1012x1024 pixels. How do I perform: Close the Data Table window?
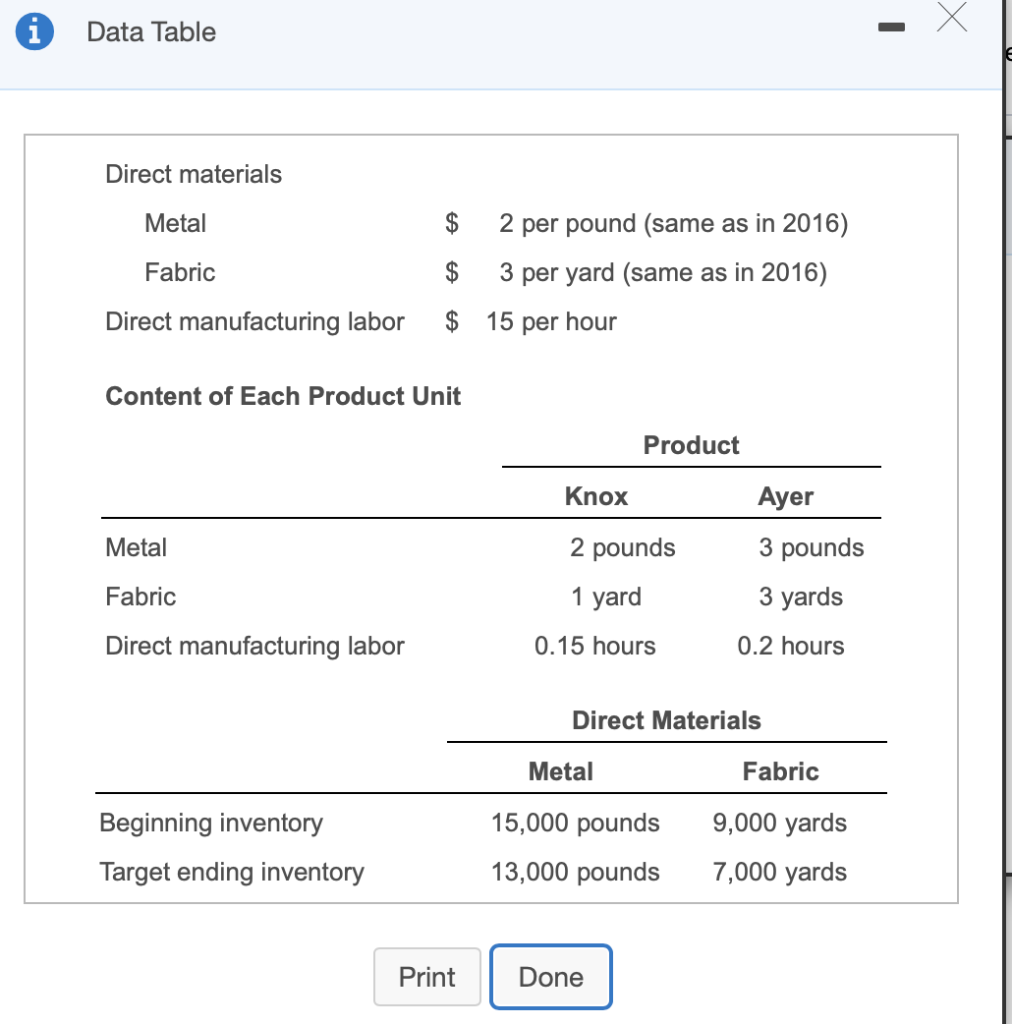point(951,17)
